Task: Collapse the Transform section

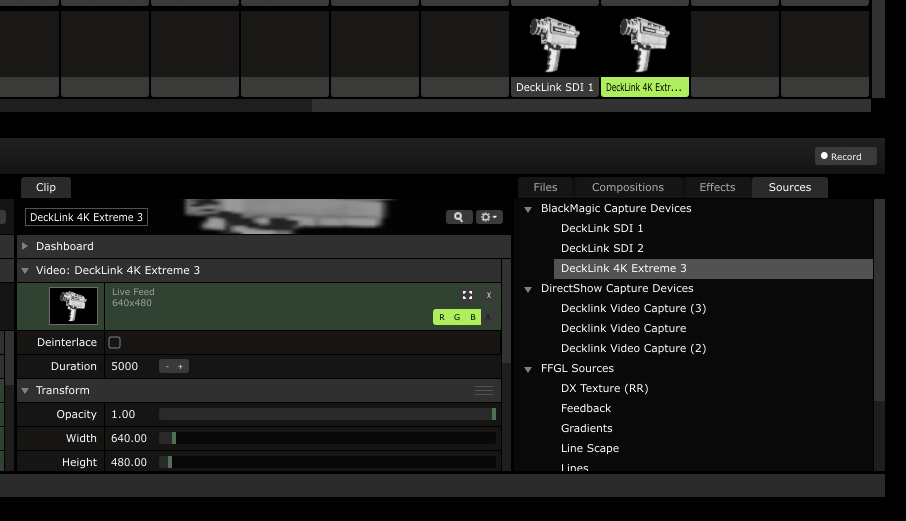Action: click(x=26, y=391)
